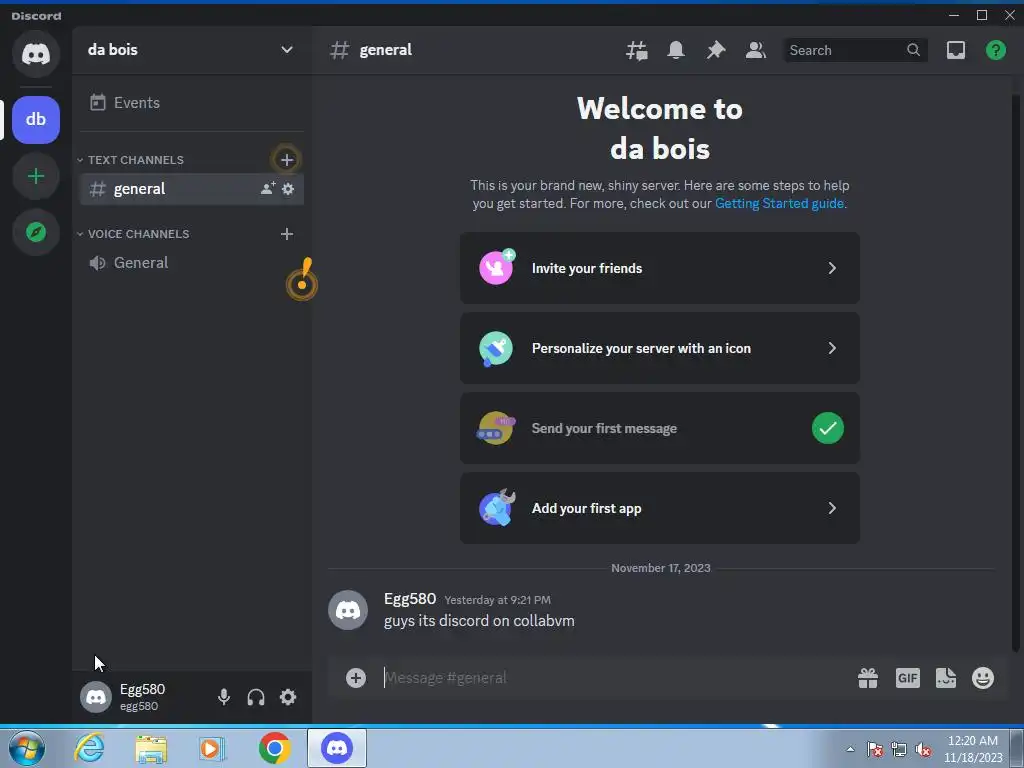Expand chevron on Invite your friends
This screenshot has height=768, width=1024.
click(x=832, y=268)
